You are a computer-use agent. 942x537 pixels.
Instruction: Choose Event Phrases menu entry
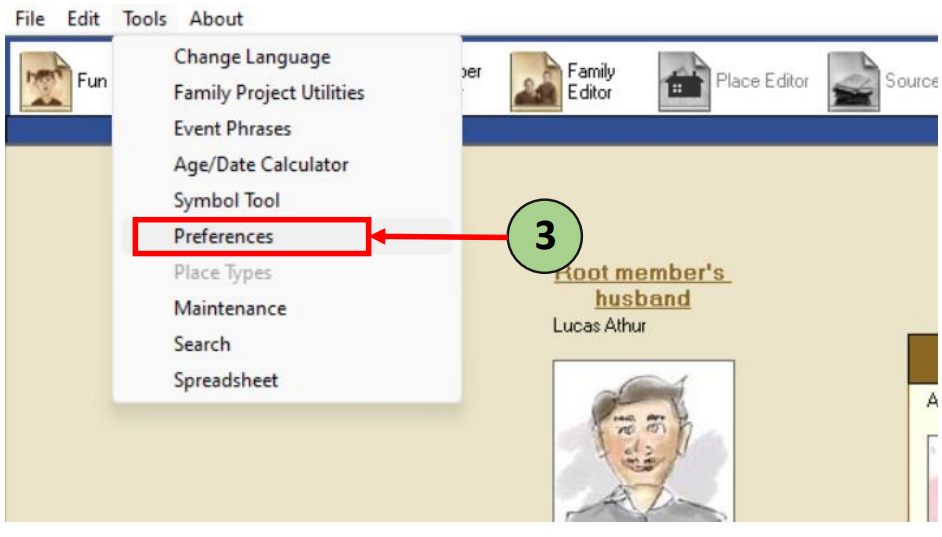click(x=232, y=129)
